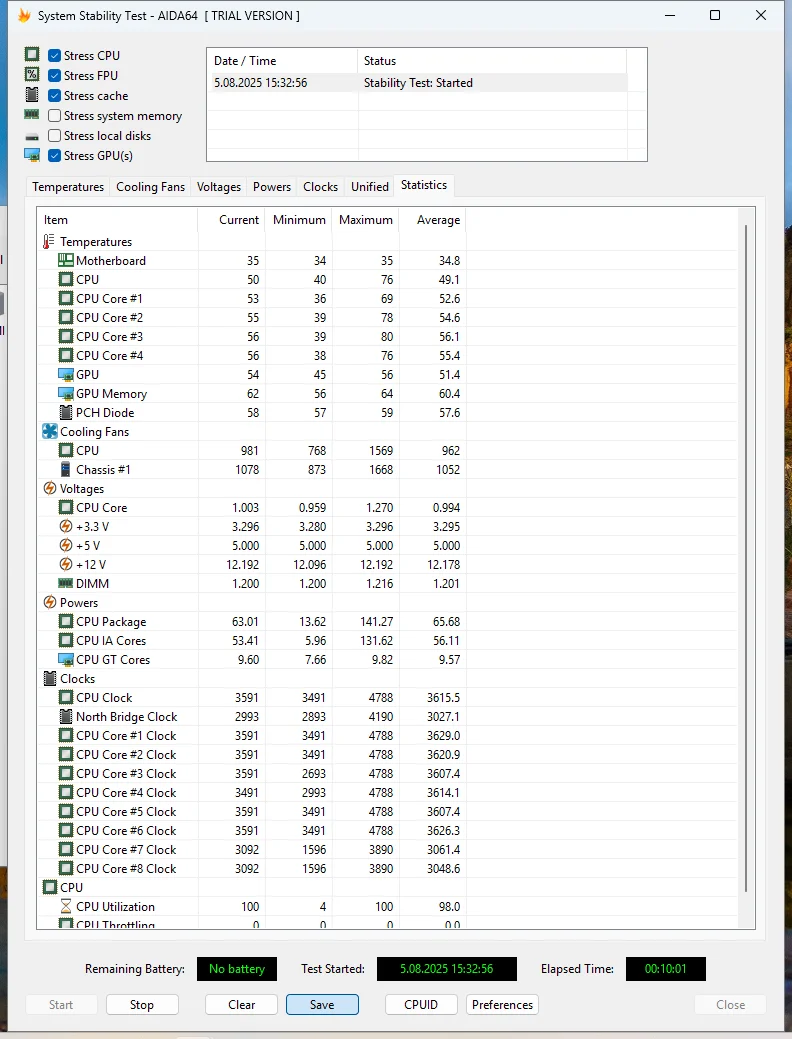
Task: Click the Current column header
Action: [x=231, y=220]
